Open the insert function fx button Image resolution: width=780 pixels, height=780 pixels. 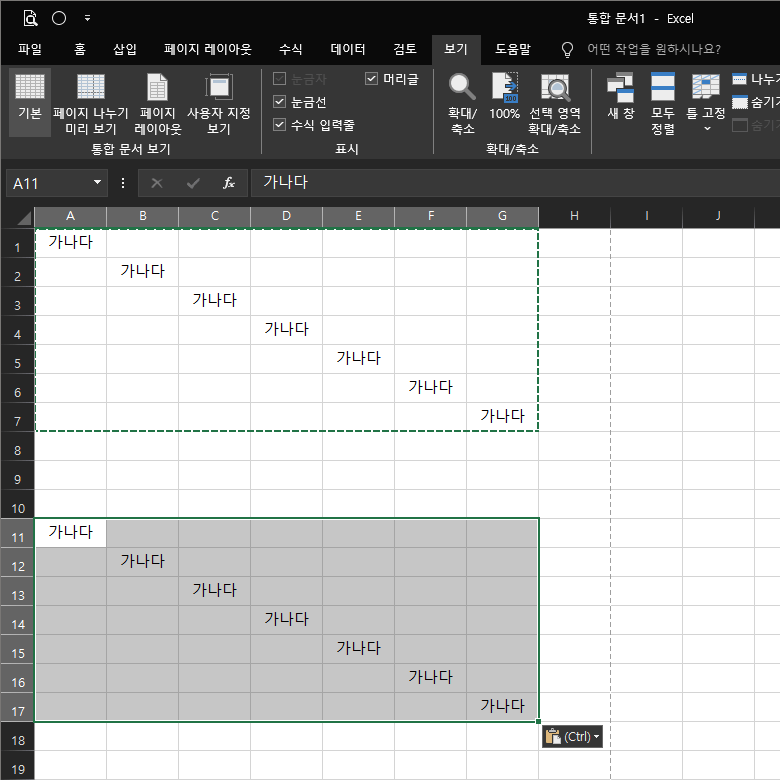pos(228,184)
